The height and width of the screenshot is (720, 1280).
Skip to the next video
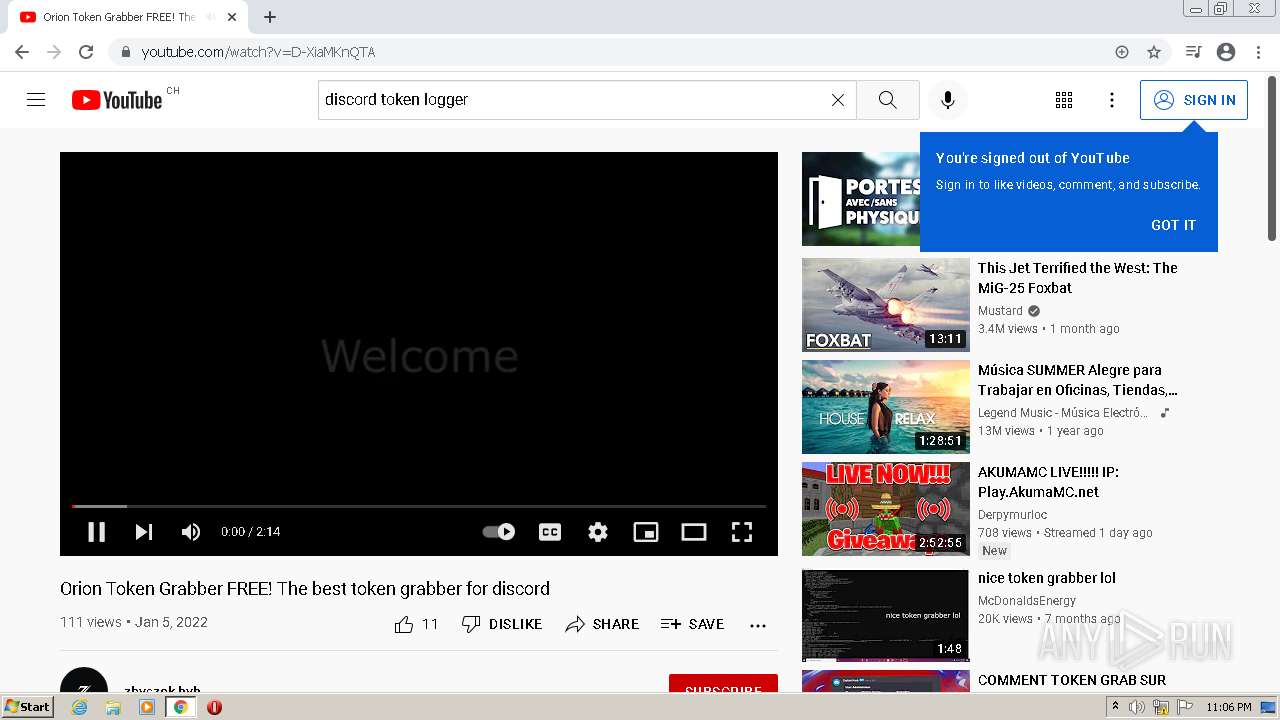(144, 532)
